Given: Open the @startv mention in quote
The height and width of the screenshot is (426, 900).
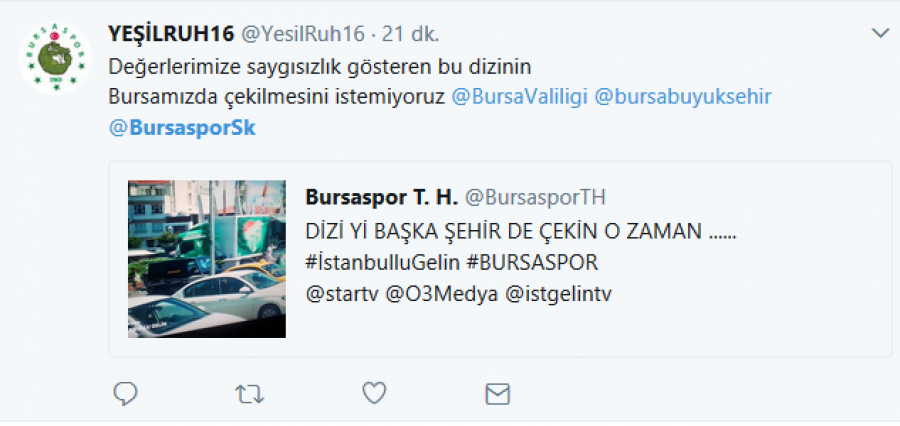Looking at the screenshot, I should (343, 295).
